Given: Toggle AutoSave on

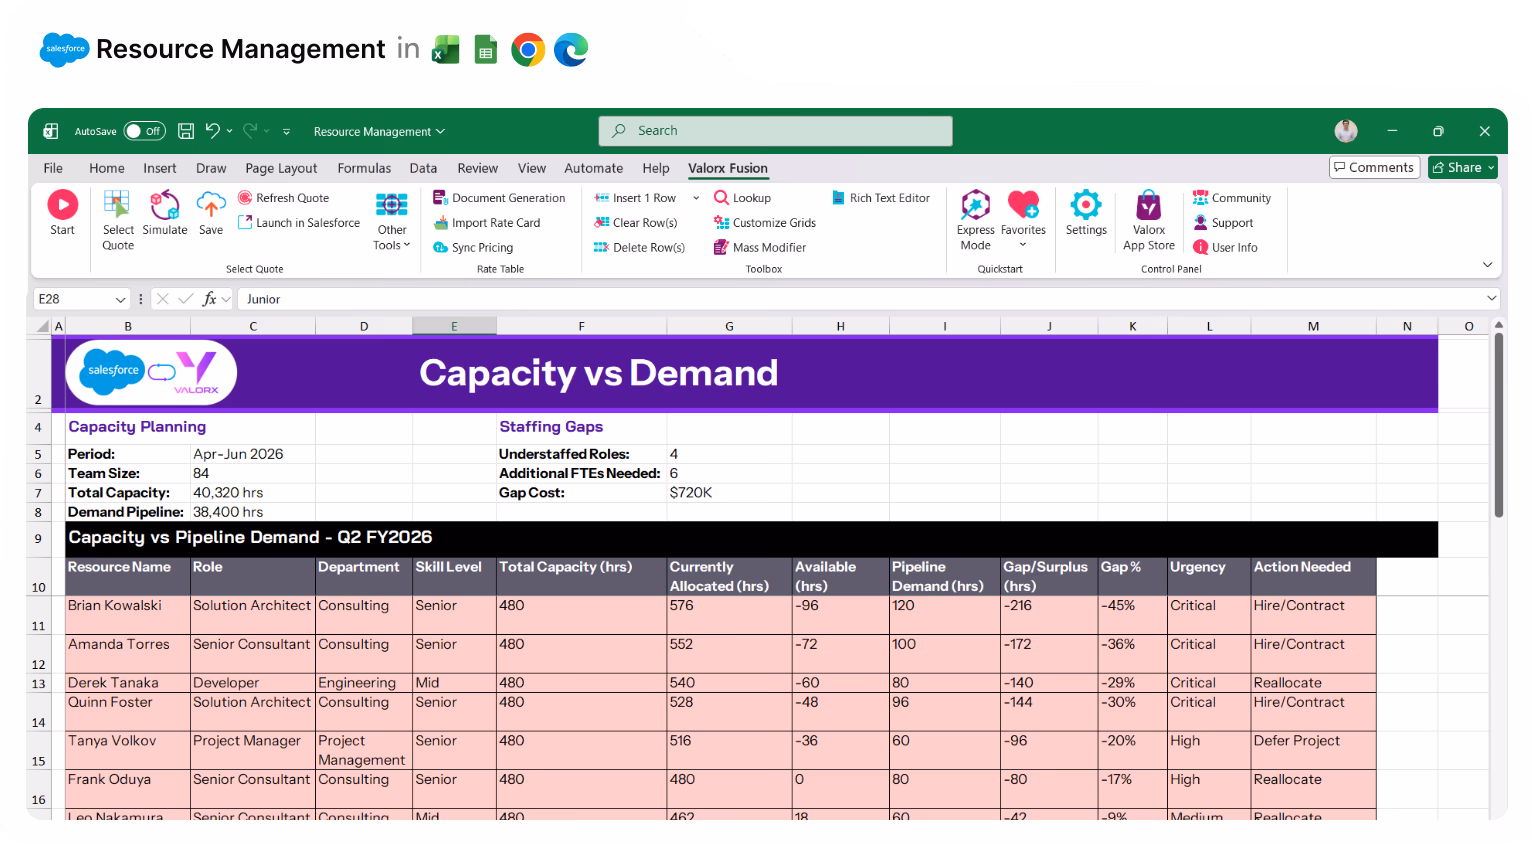Looking at the screenshot, I should pyautogui.click(x=144, y=131).
